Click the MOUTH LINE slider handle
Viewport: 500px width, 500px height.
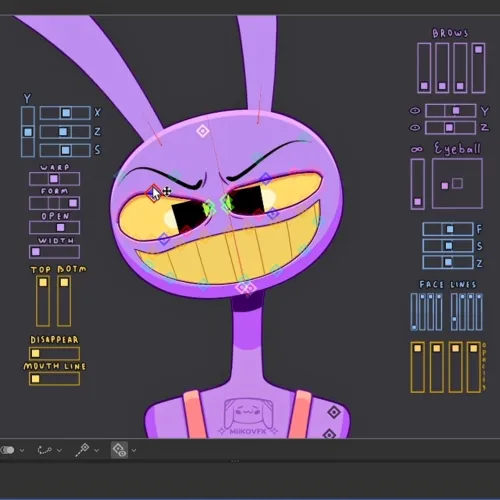(35, 379)
